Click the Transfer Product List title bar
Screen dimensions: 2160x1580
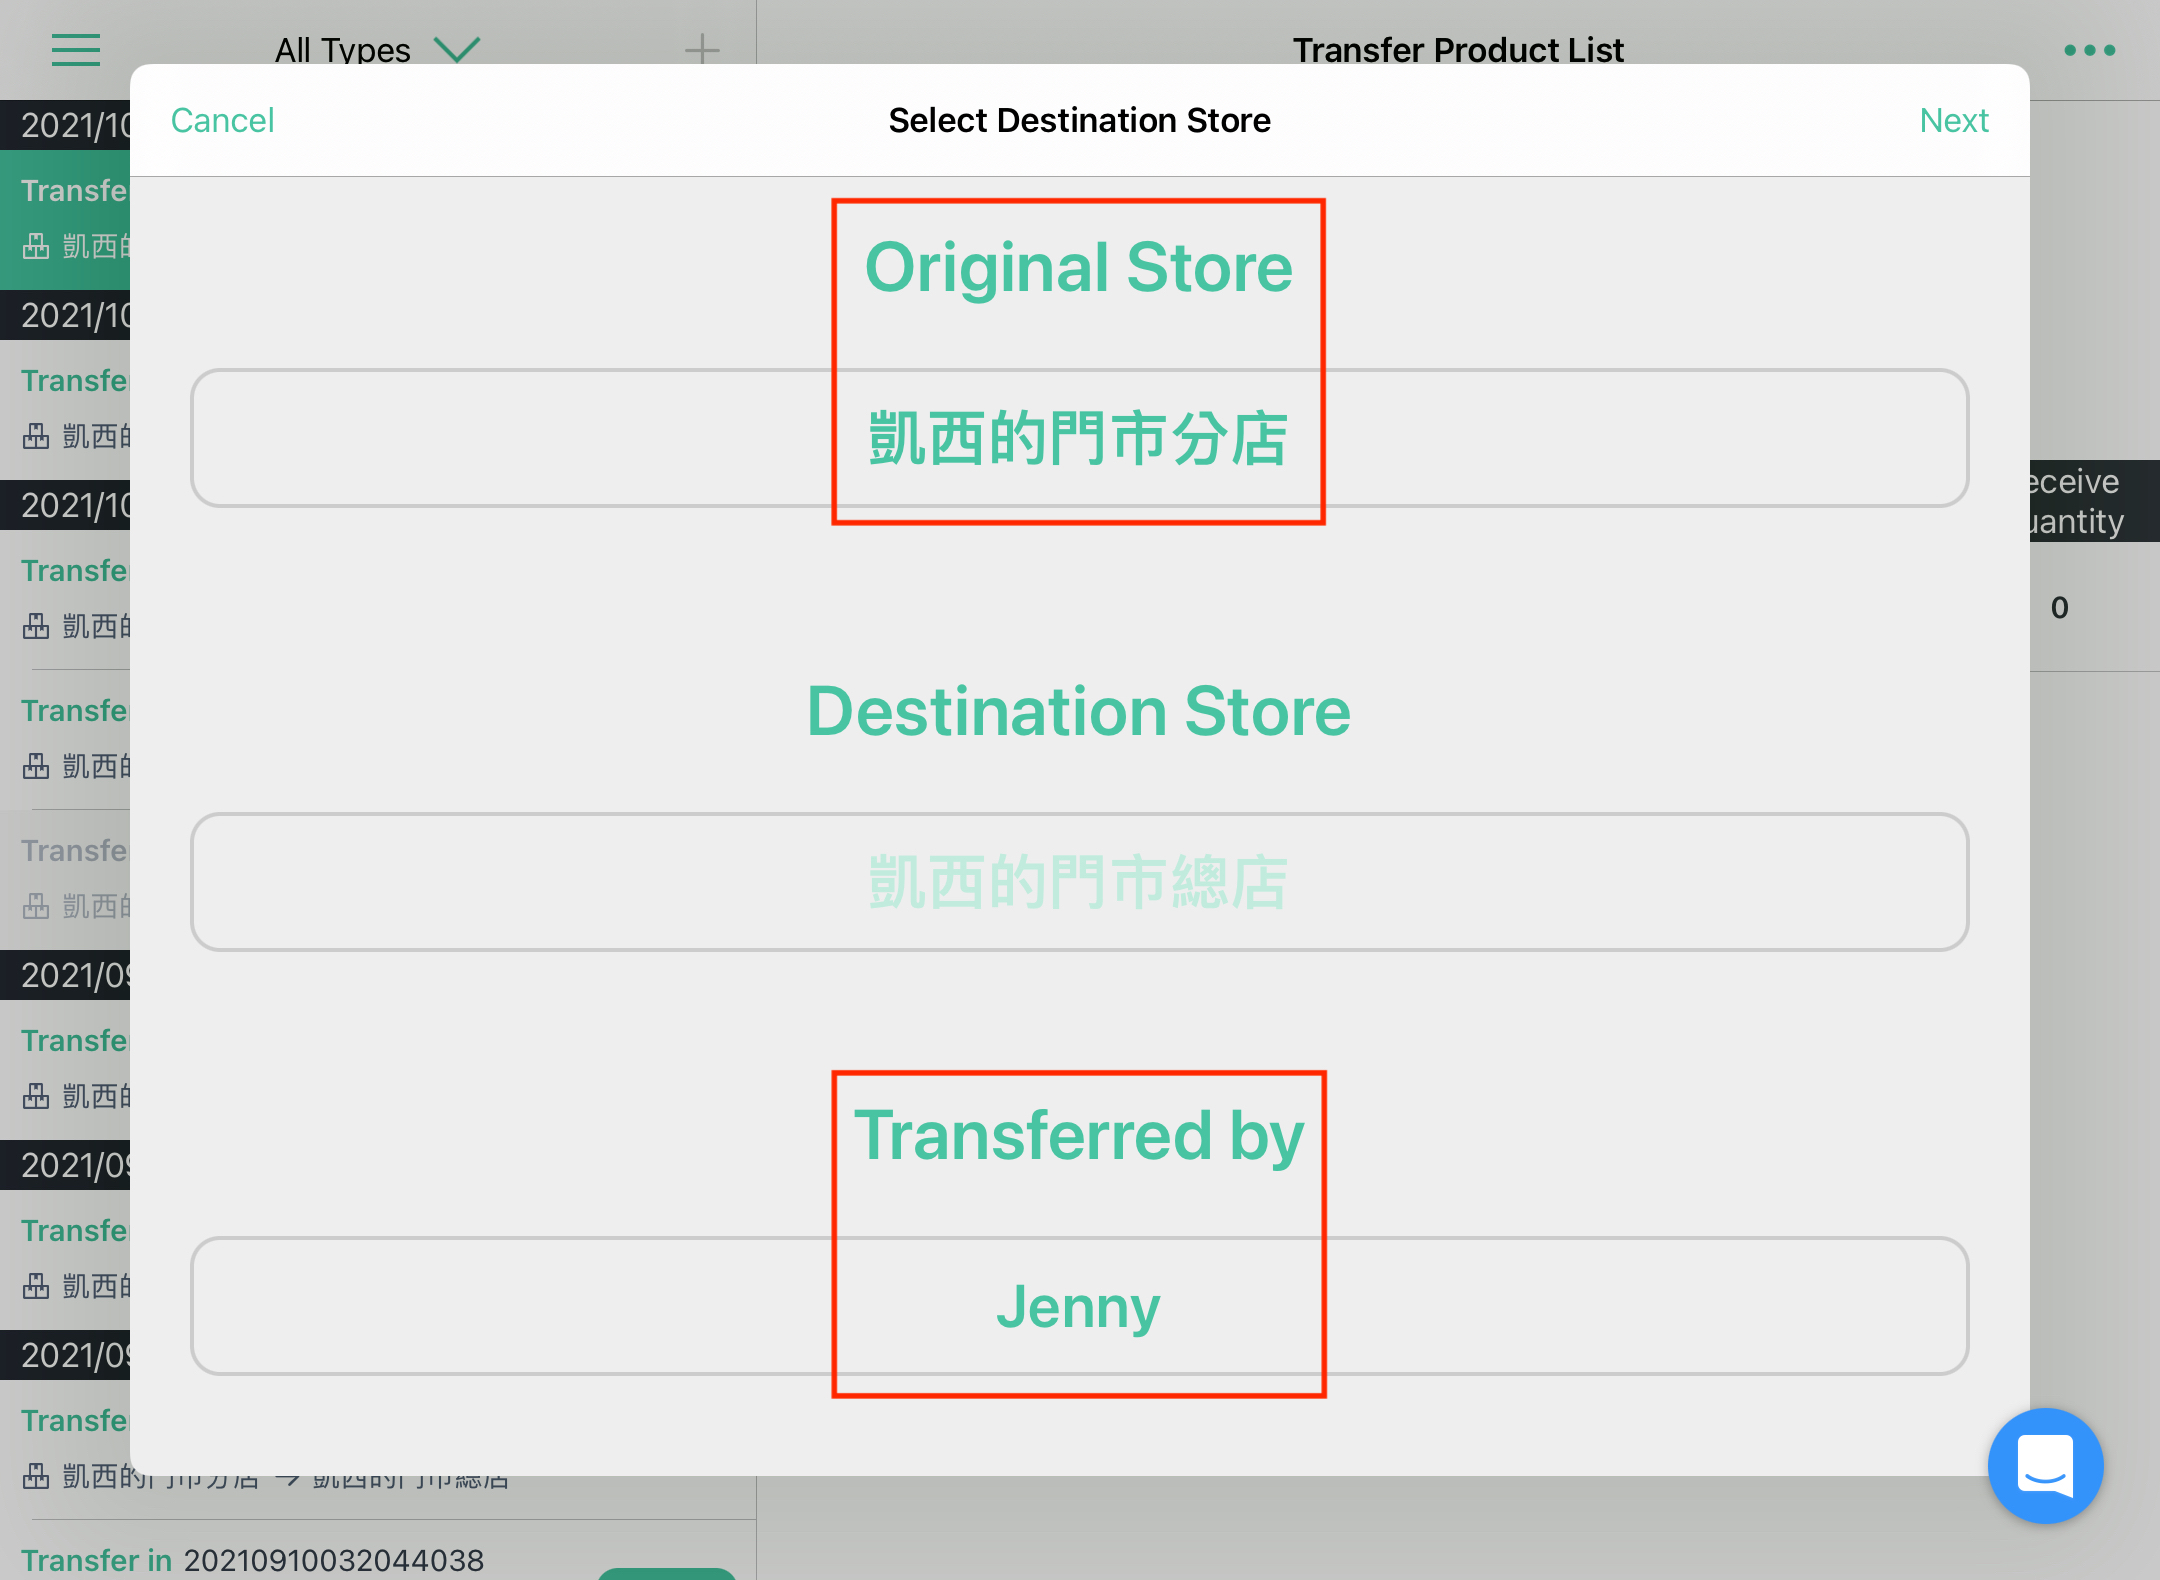pos(1459,49)
